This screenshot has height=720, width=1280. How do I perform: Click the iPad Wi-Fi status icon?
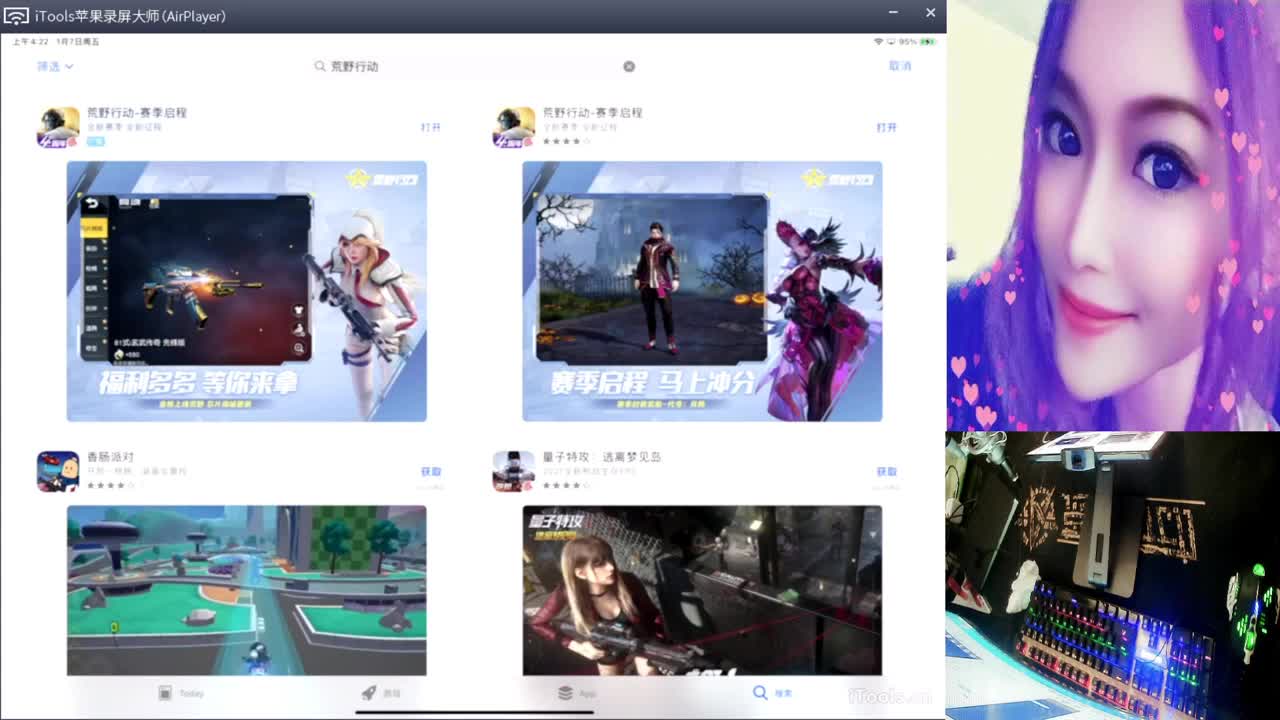click(878, 42)
